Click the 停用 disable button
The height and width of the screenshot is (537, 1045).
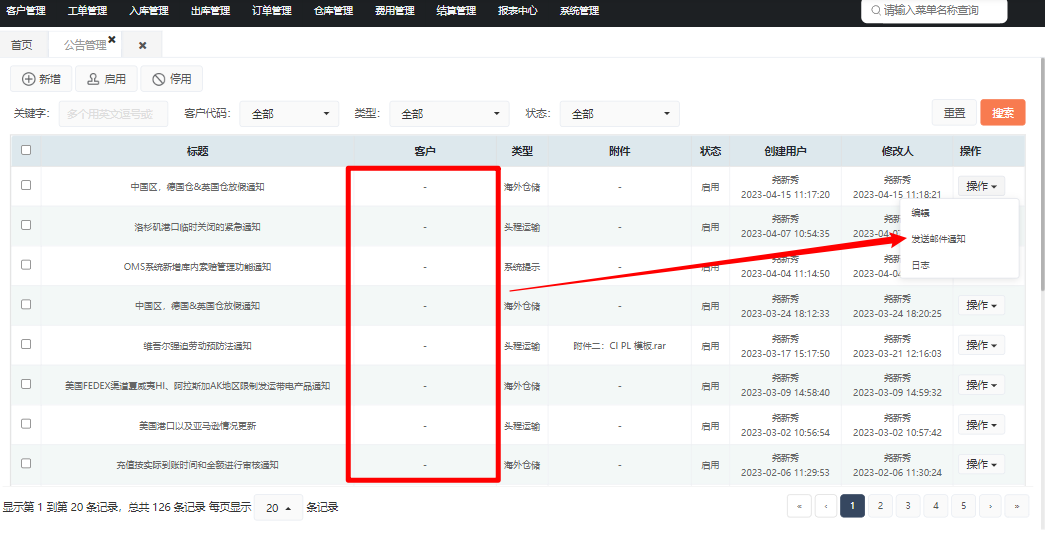pos(172,79)
